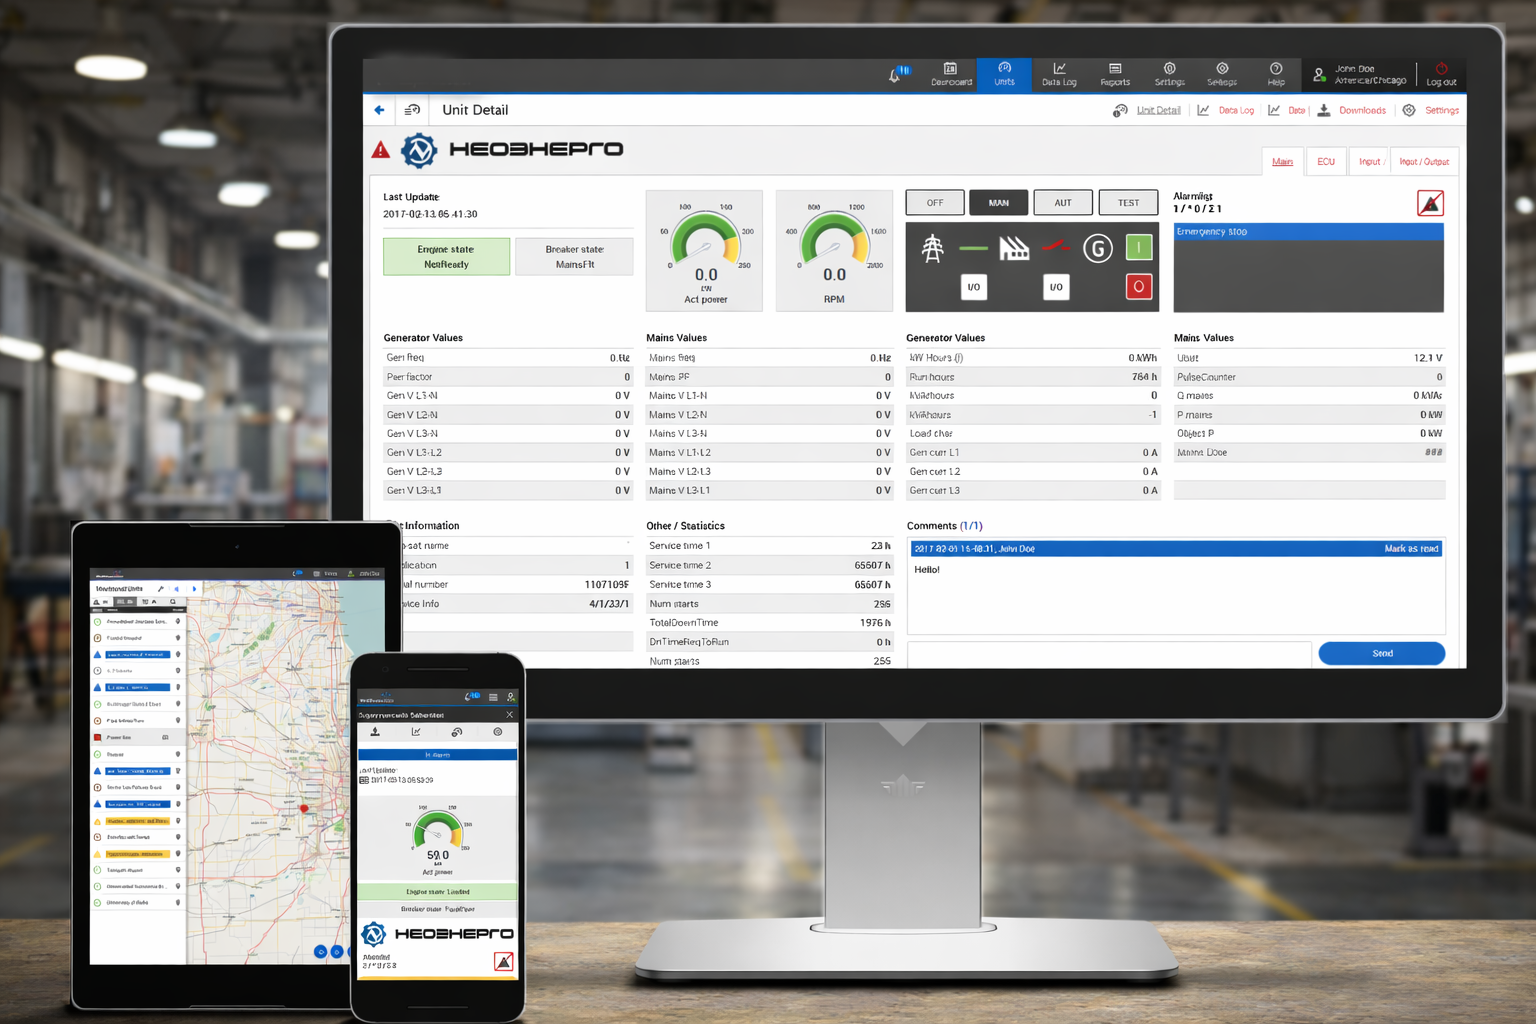This screenshot has width=1536, height=1024.
Task: Open the Dashboard from top navigation
Action: [x=950, y=75]
